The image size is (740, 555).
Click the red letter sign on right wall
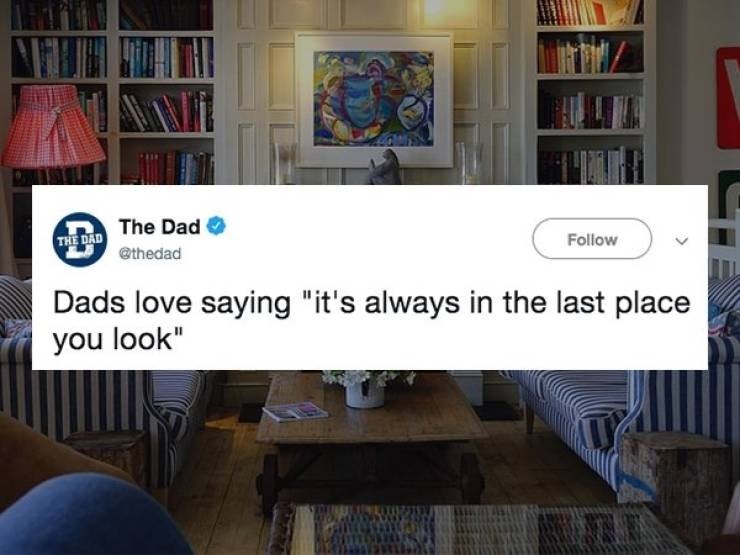click(x=728, y=98)
